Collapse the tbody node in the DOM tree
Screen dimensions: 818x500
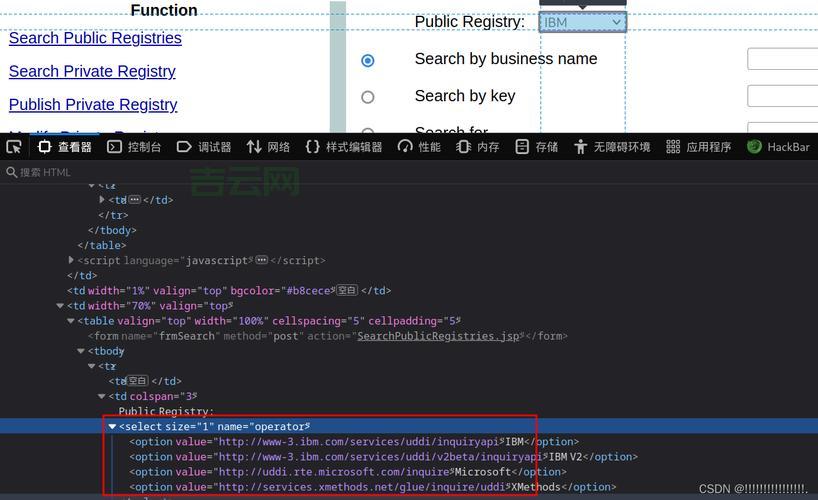pyautogui.click(x=82, y=352)
